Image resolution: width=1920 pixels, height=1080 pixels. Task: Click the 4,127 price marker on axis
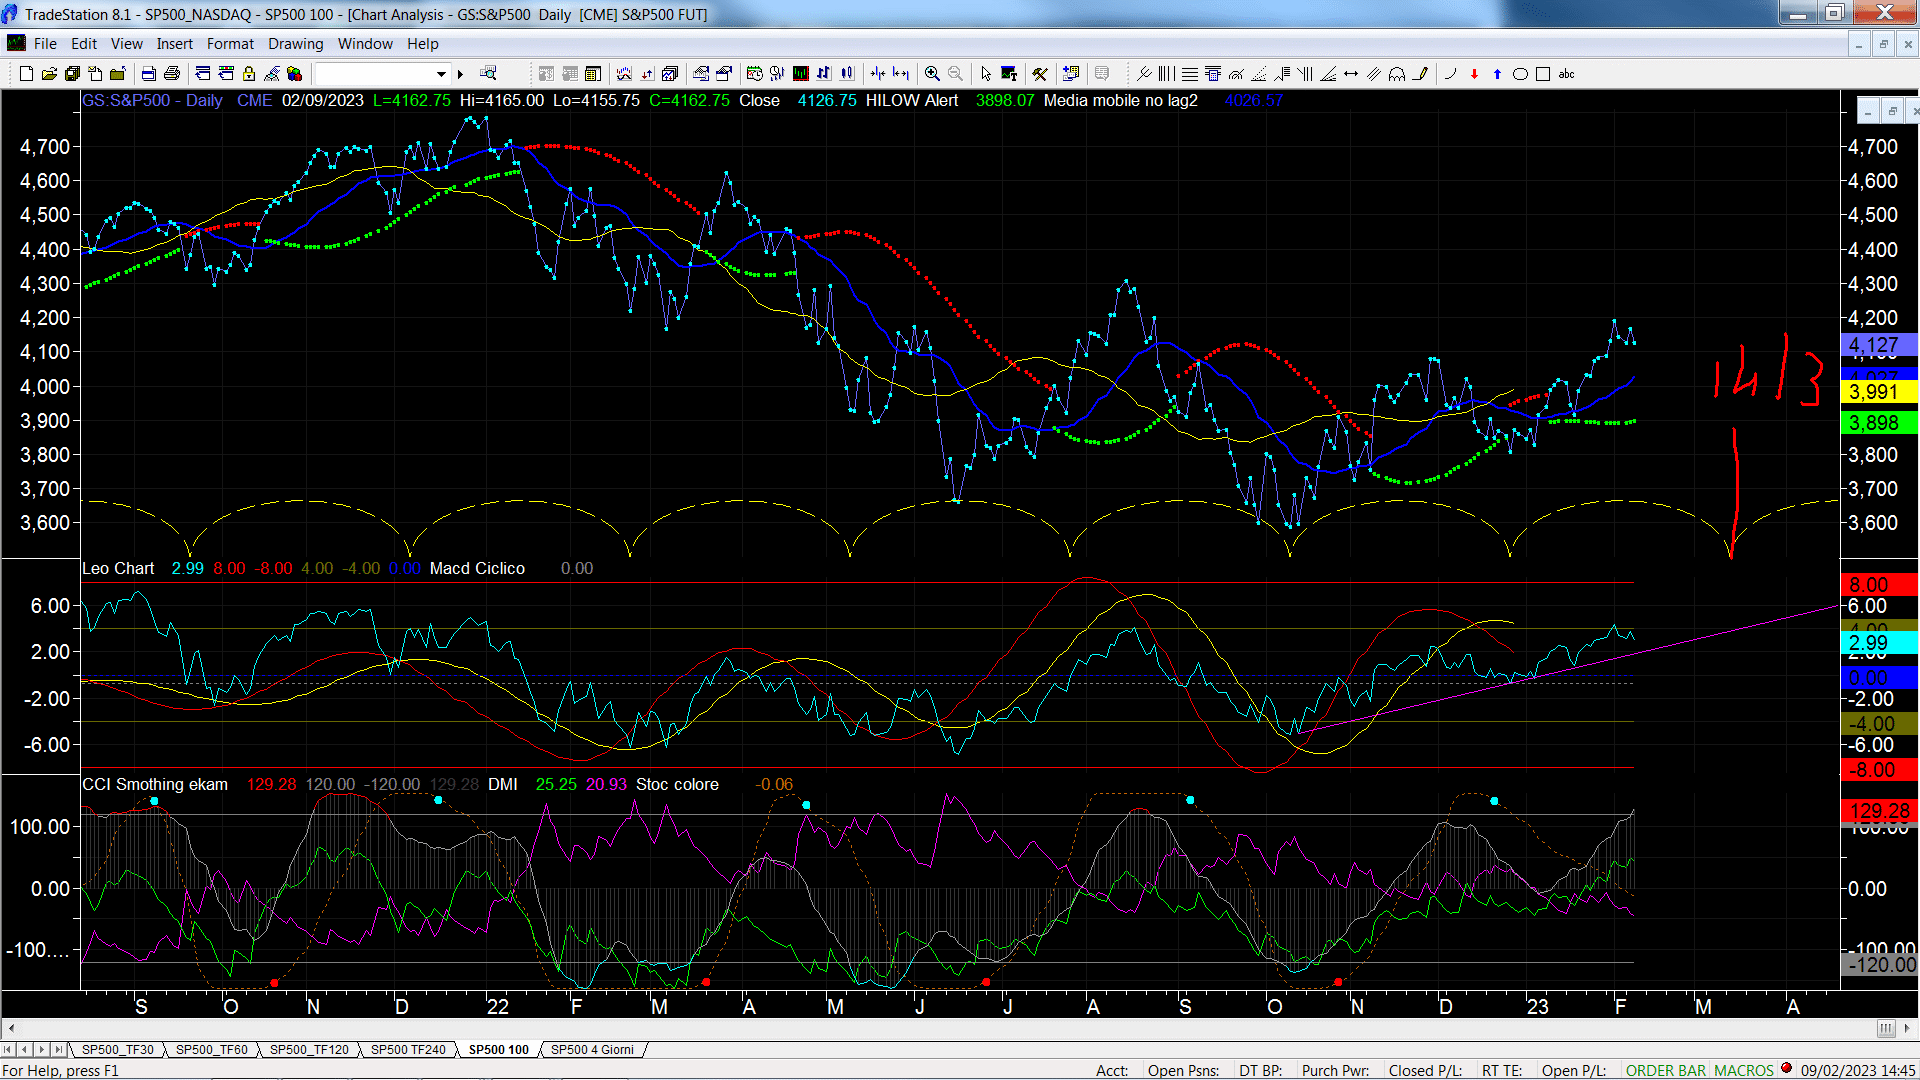coord(1878,345)
